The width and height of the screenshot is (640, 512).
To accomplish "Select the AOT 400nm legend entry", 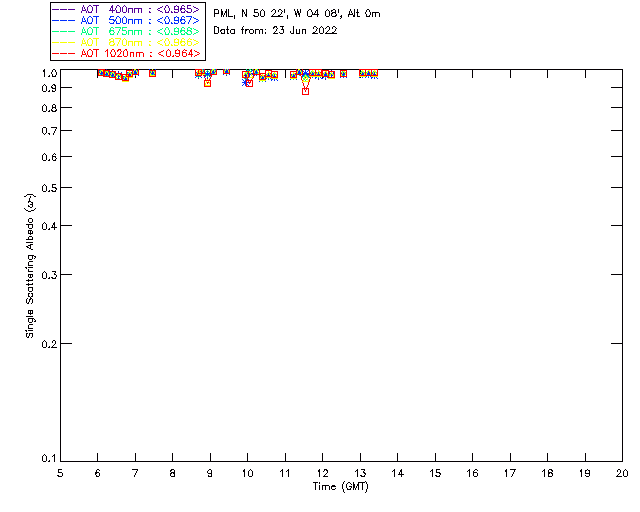I will pos(126,9).
